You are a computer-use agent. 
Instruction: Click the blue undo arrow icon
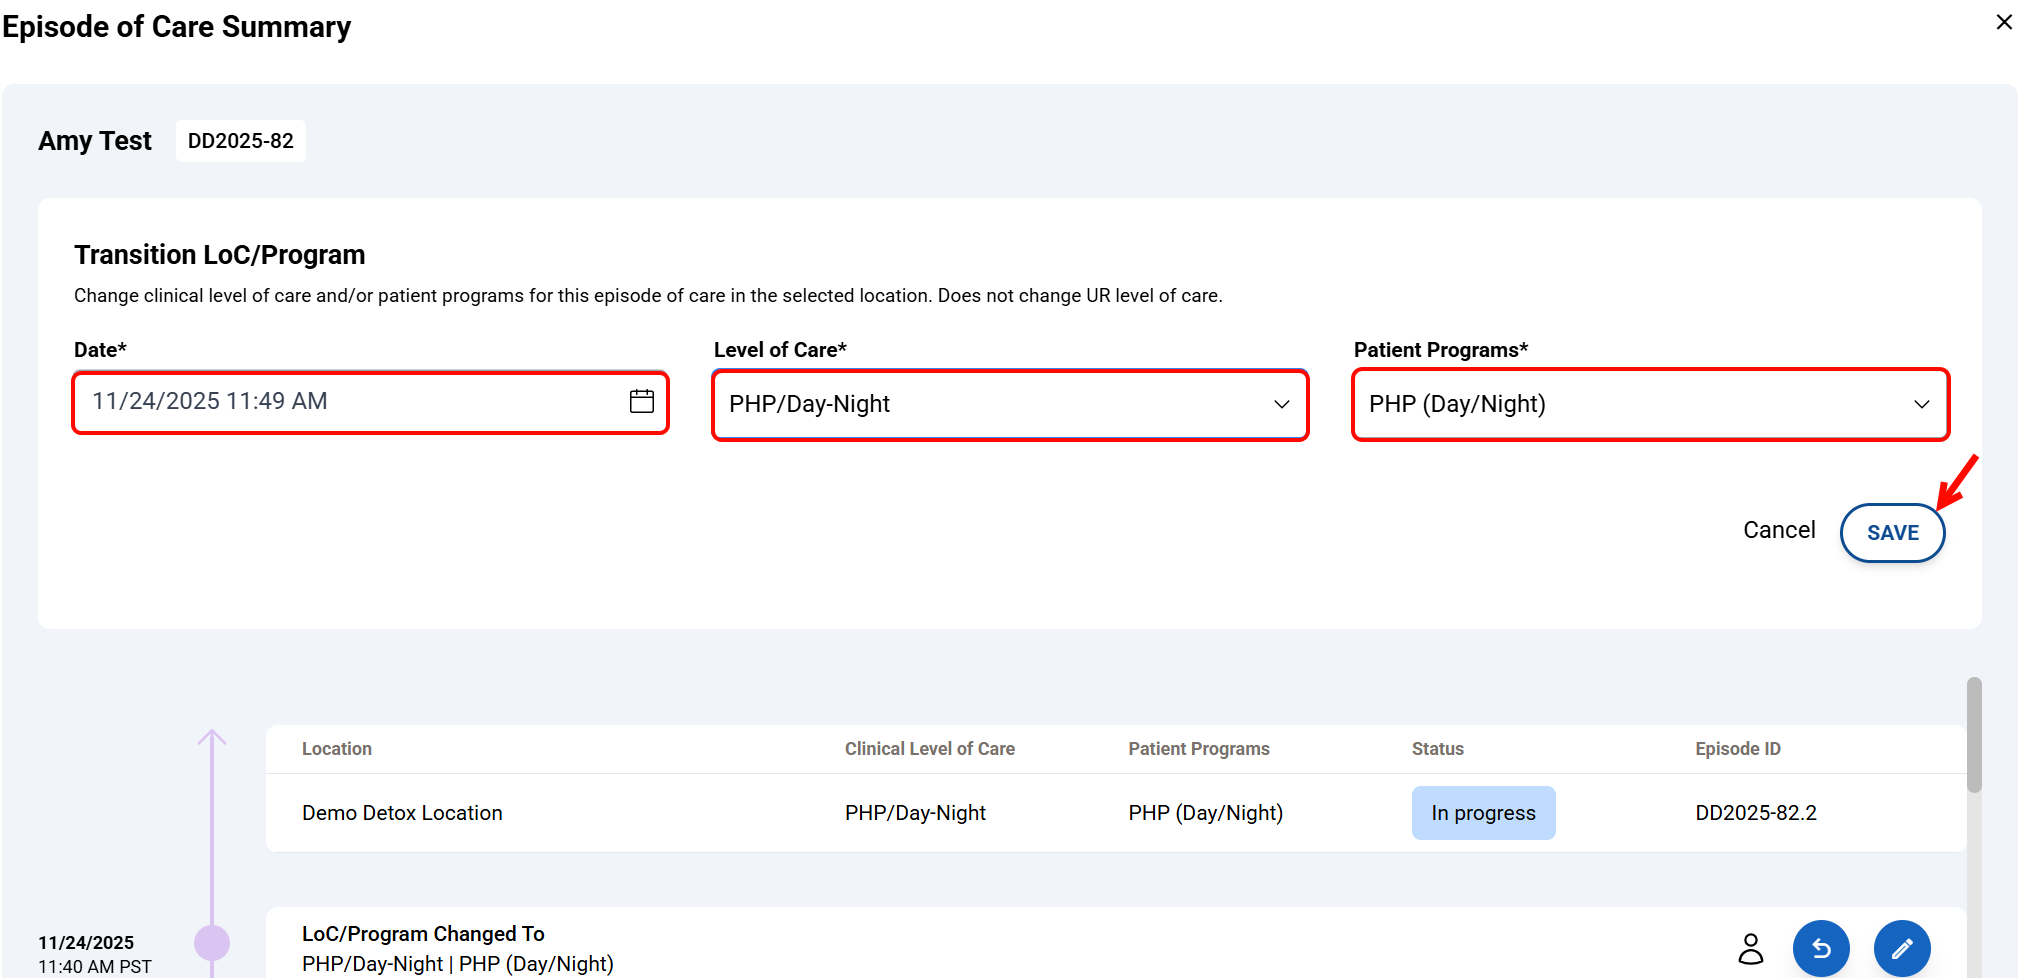click(x=1820, y=947)
